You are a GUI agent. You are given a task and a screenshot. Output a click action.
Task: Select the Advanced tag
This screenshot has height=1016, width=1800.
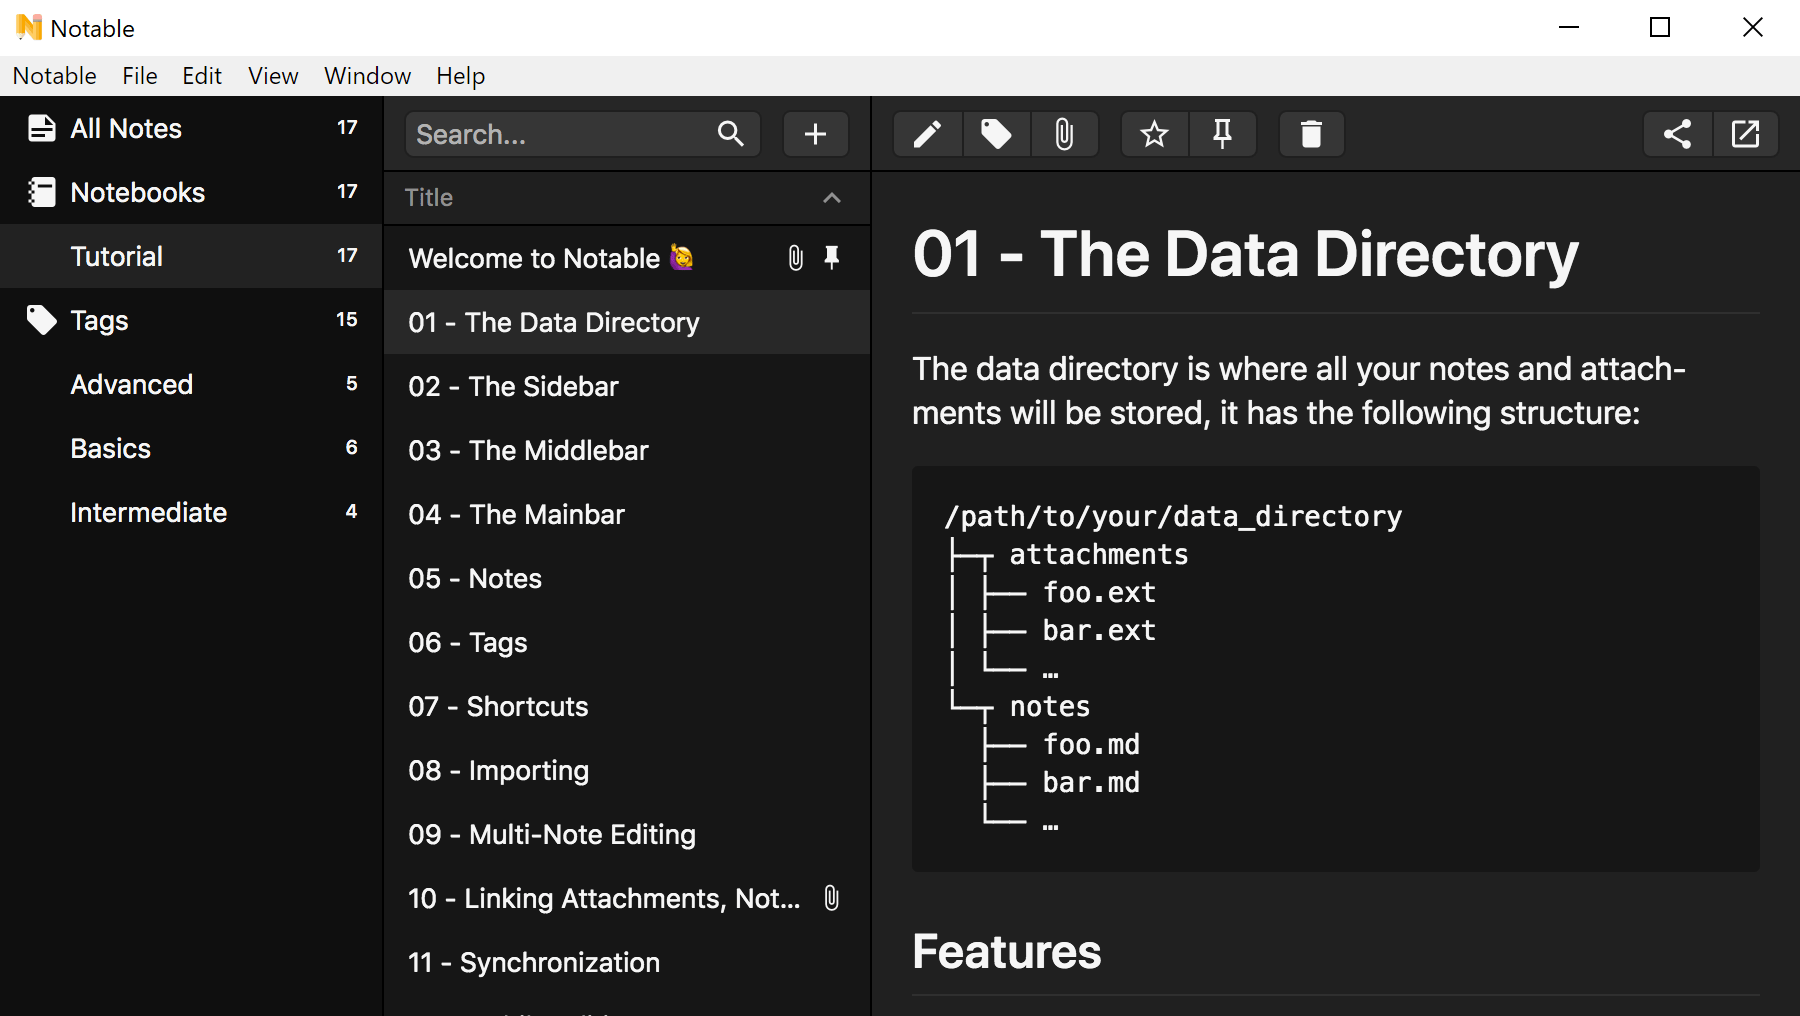(191, 384)
